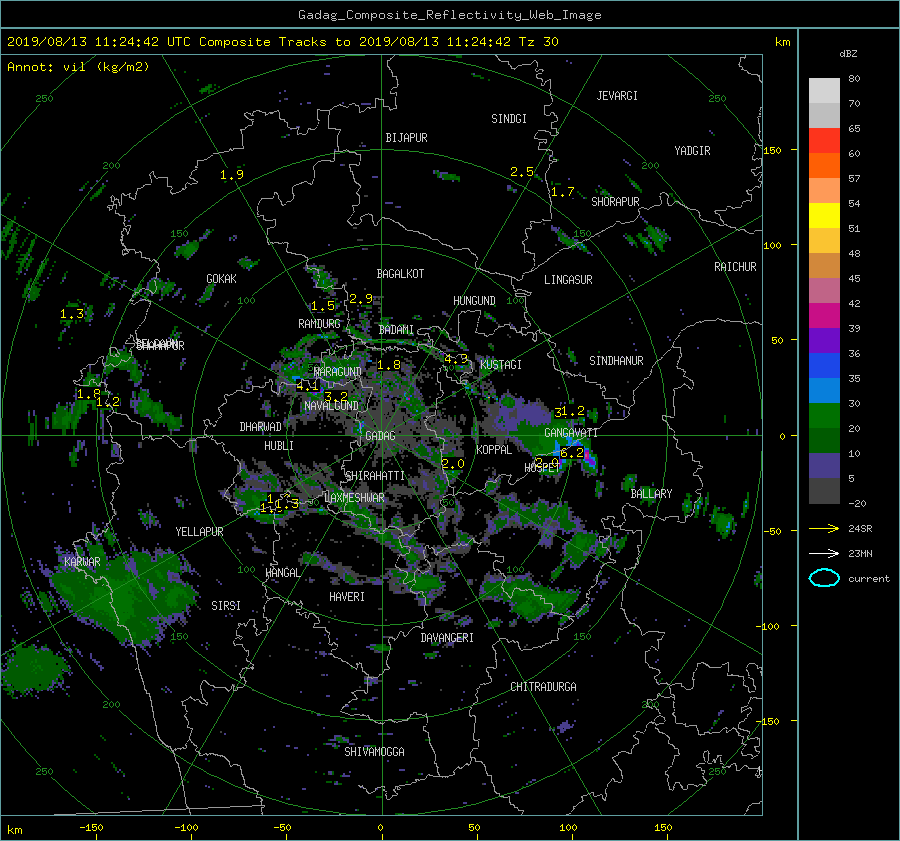Screen dimensions: 900x841
Task: Click the SINDGI city label
Action: (x=509, y=119)
